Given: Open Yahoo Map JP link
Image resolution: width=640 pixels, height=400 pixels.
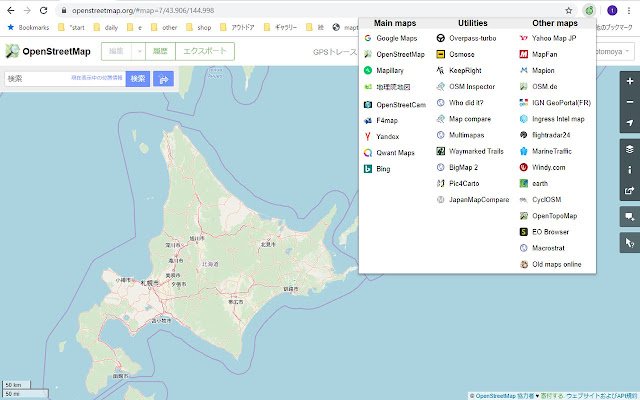Looking at the screenshot, I should click(x=548, y=38).
